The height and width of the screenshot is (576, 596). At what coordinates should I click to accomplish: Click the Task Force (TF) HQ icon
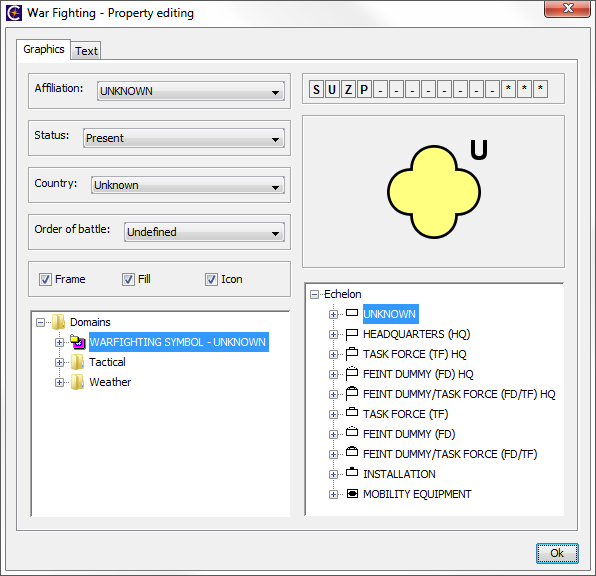352,354
